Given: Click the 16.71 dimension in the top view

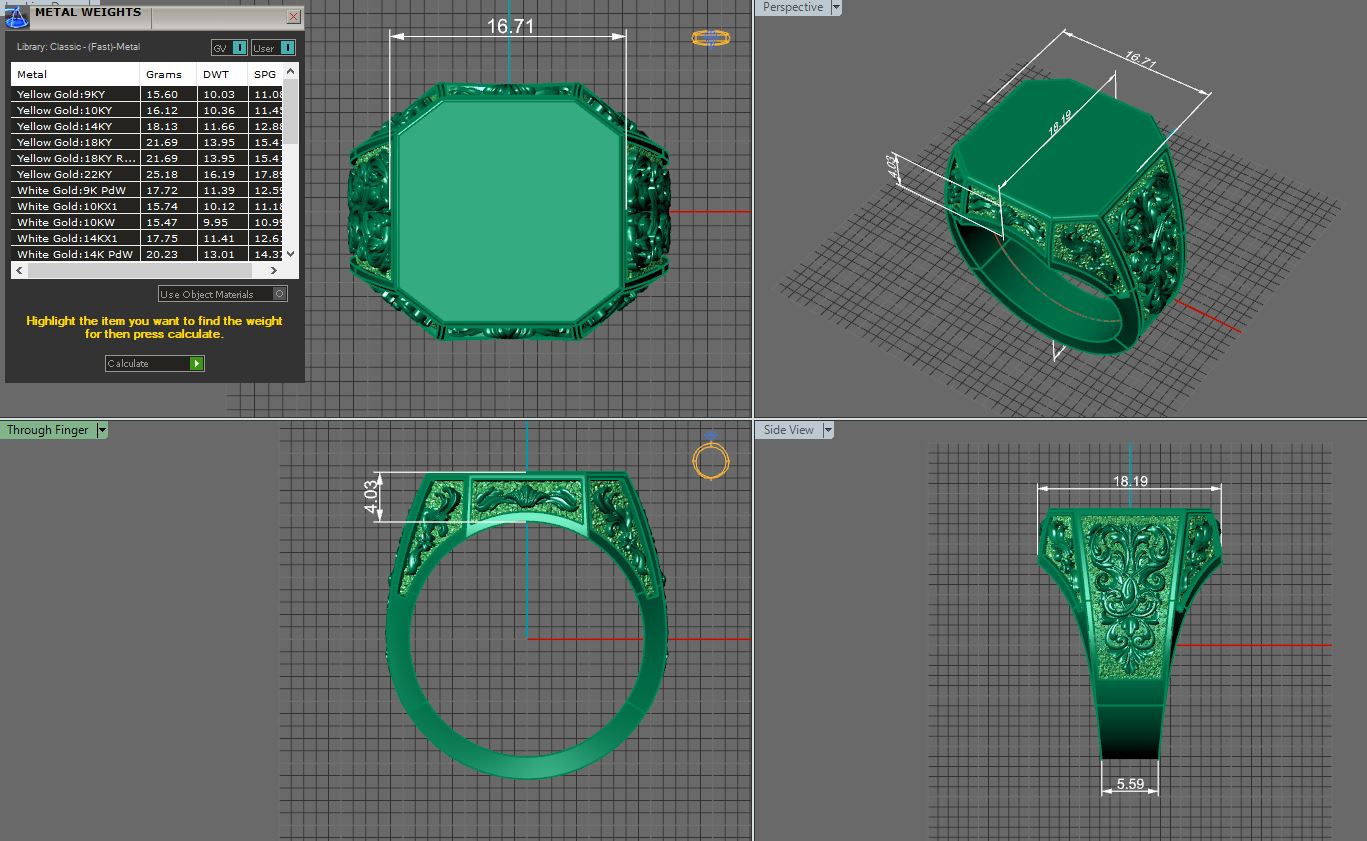Looking at the screenshot, I should pos(510,27).
